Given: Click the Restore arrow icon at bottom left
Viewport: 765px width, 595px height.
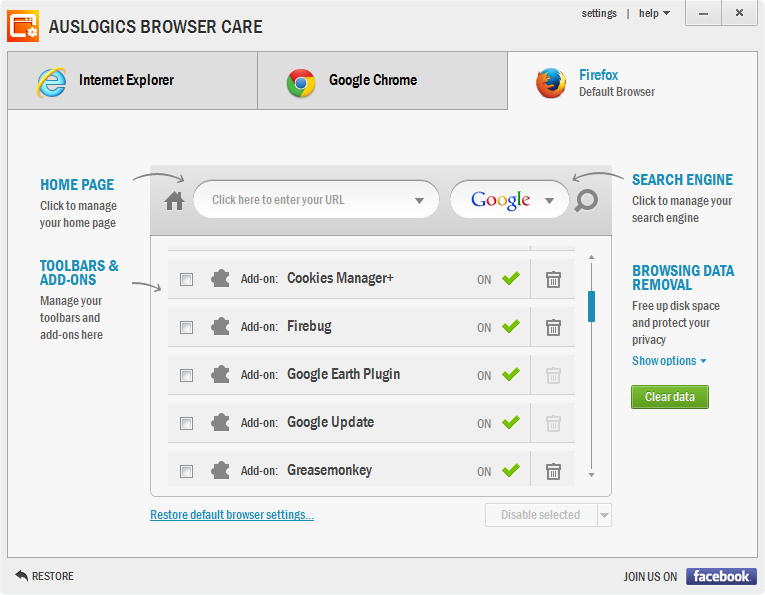Looking at the screenshot, I should pos(21,575).
